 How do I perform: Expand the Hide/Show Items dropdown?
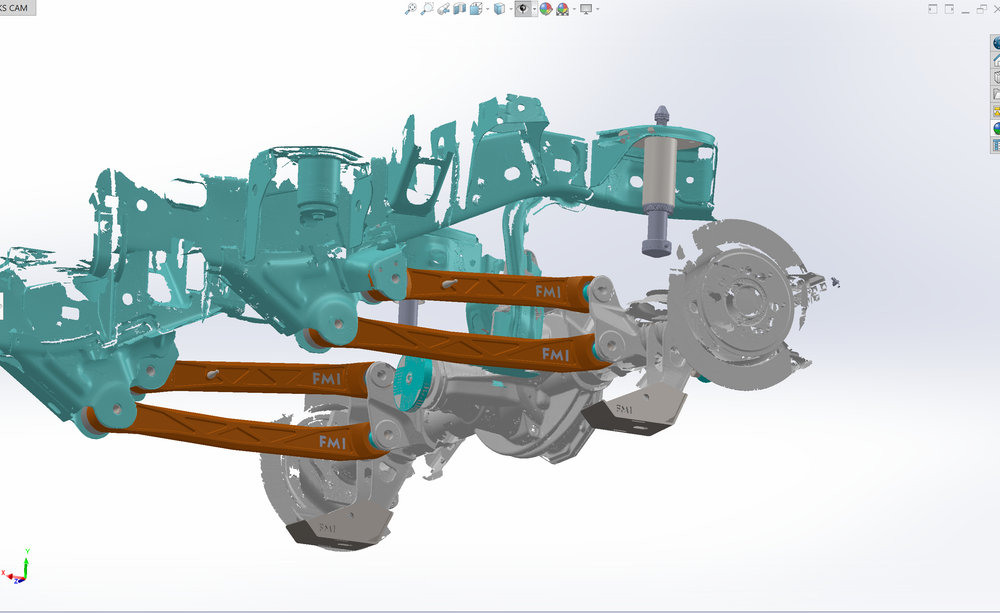[x=536, y=9]
